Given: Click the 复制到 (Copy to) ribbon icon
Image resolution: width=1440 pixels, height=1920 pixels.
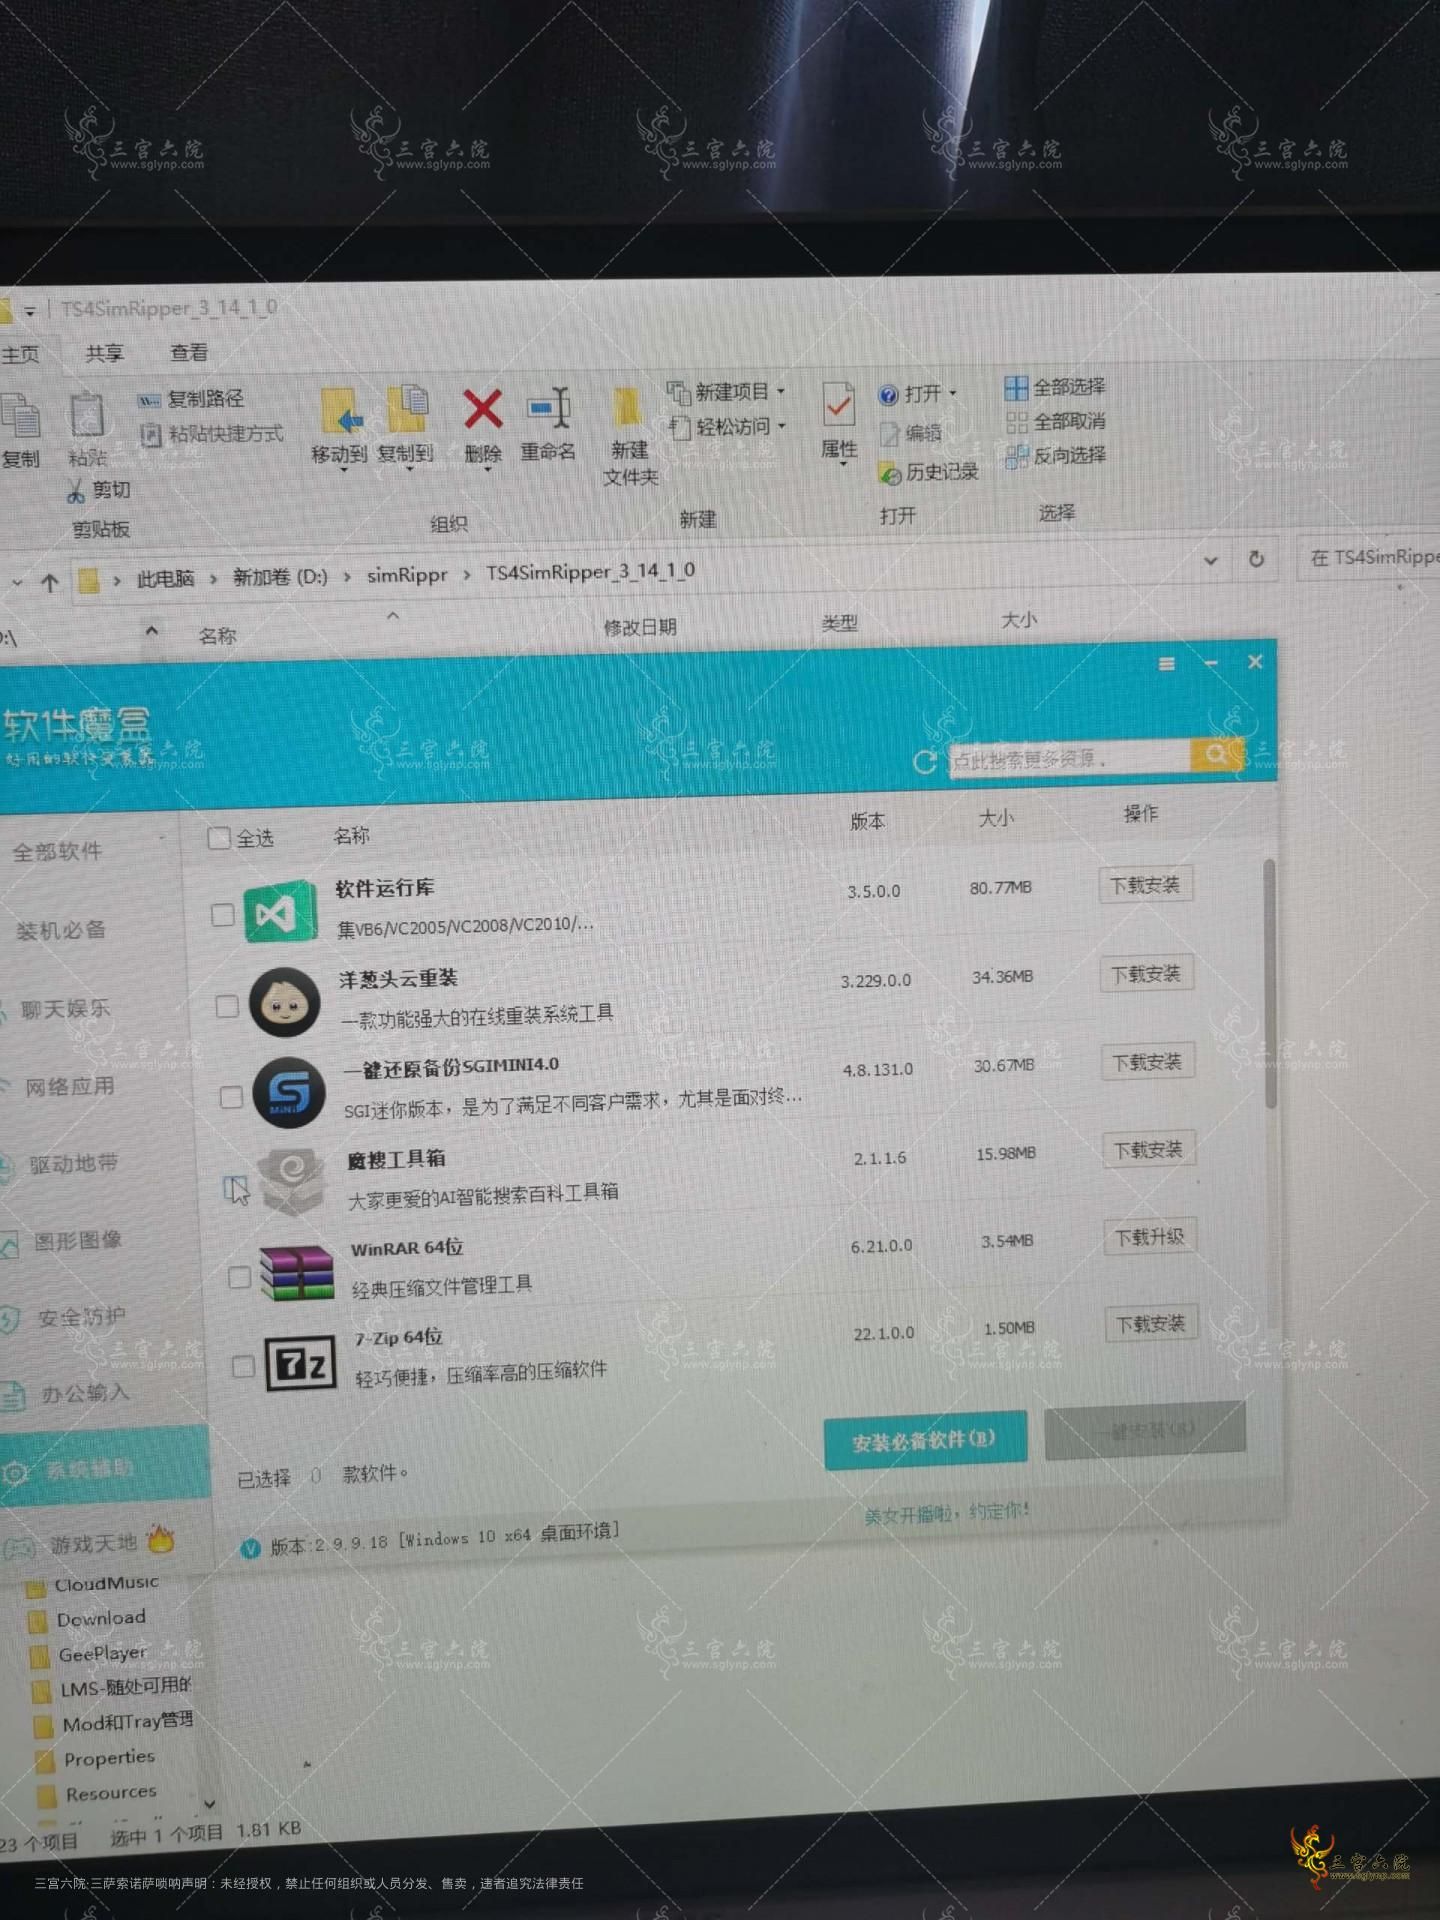Looking at the screenshot, I should point(406,409).
